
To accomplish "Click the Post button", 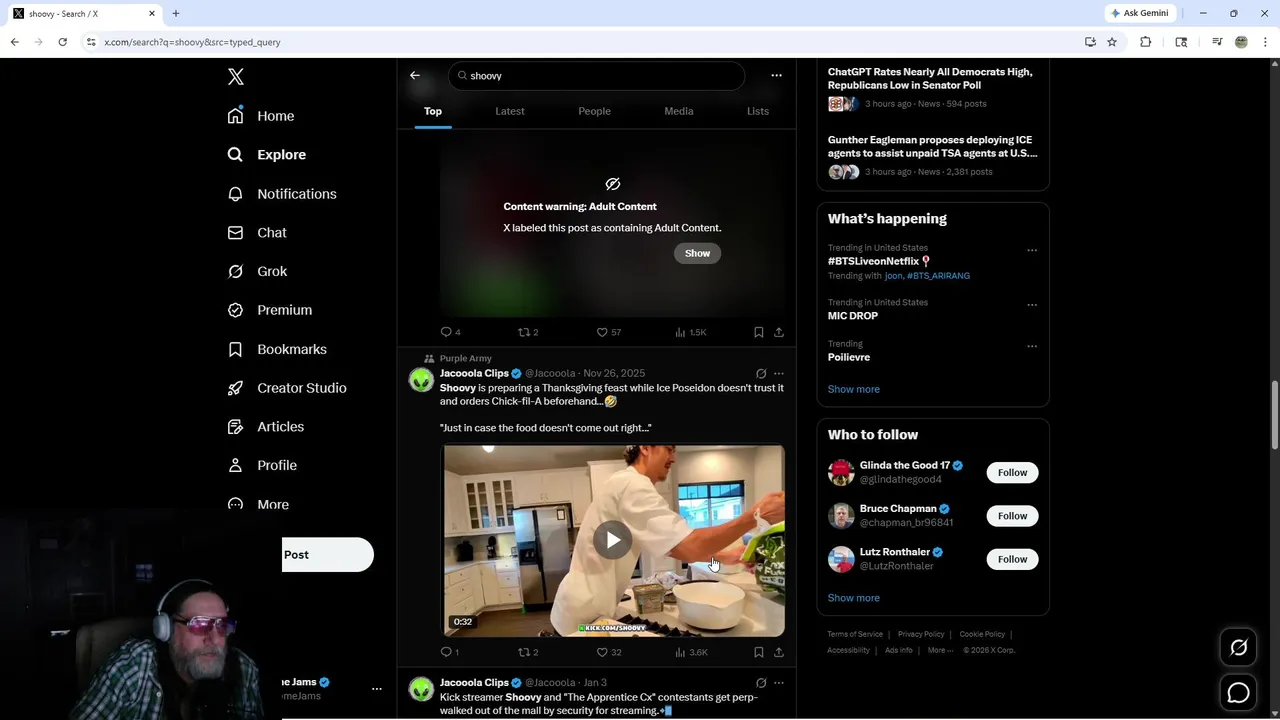I will tap(327, 555).
